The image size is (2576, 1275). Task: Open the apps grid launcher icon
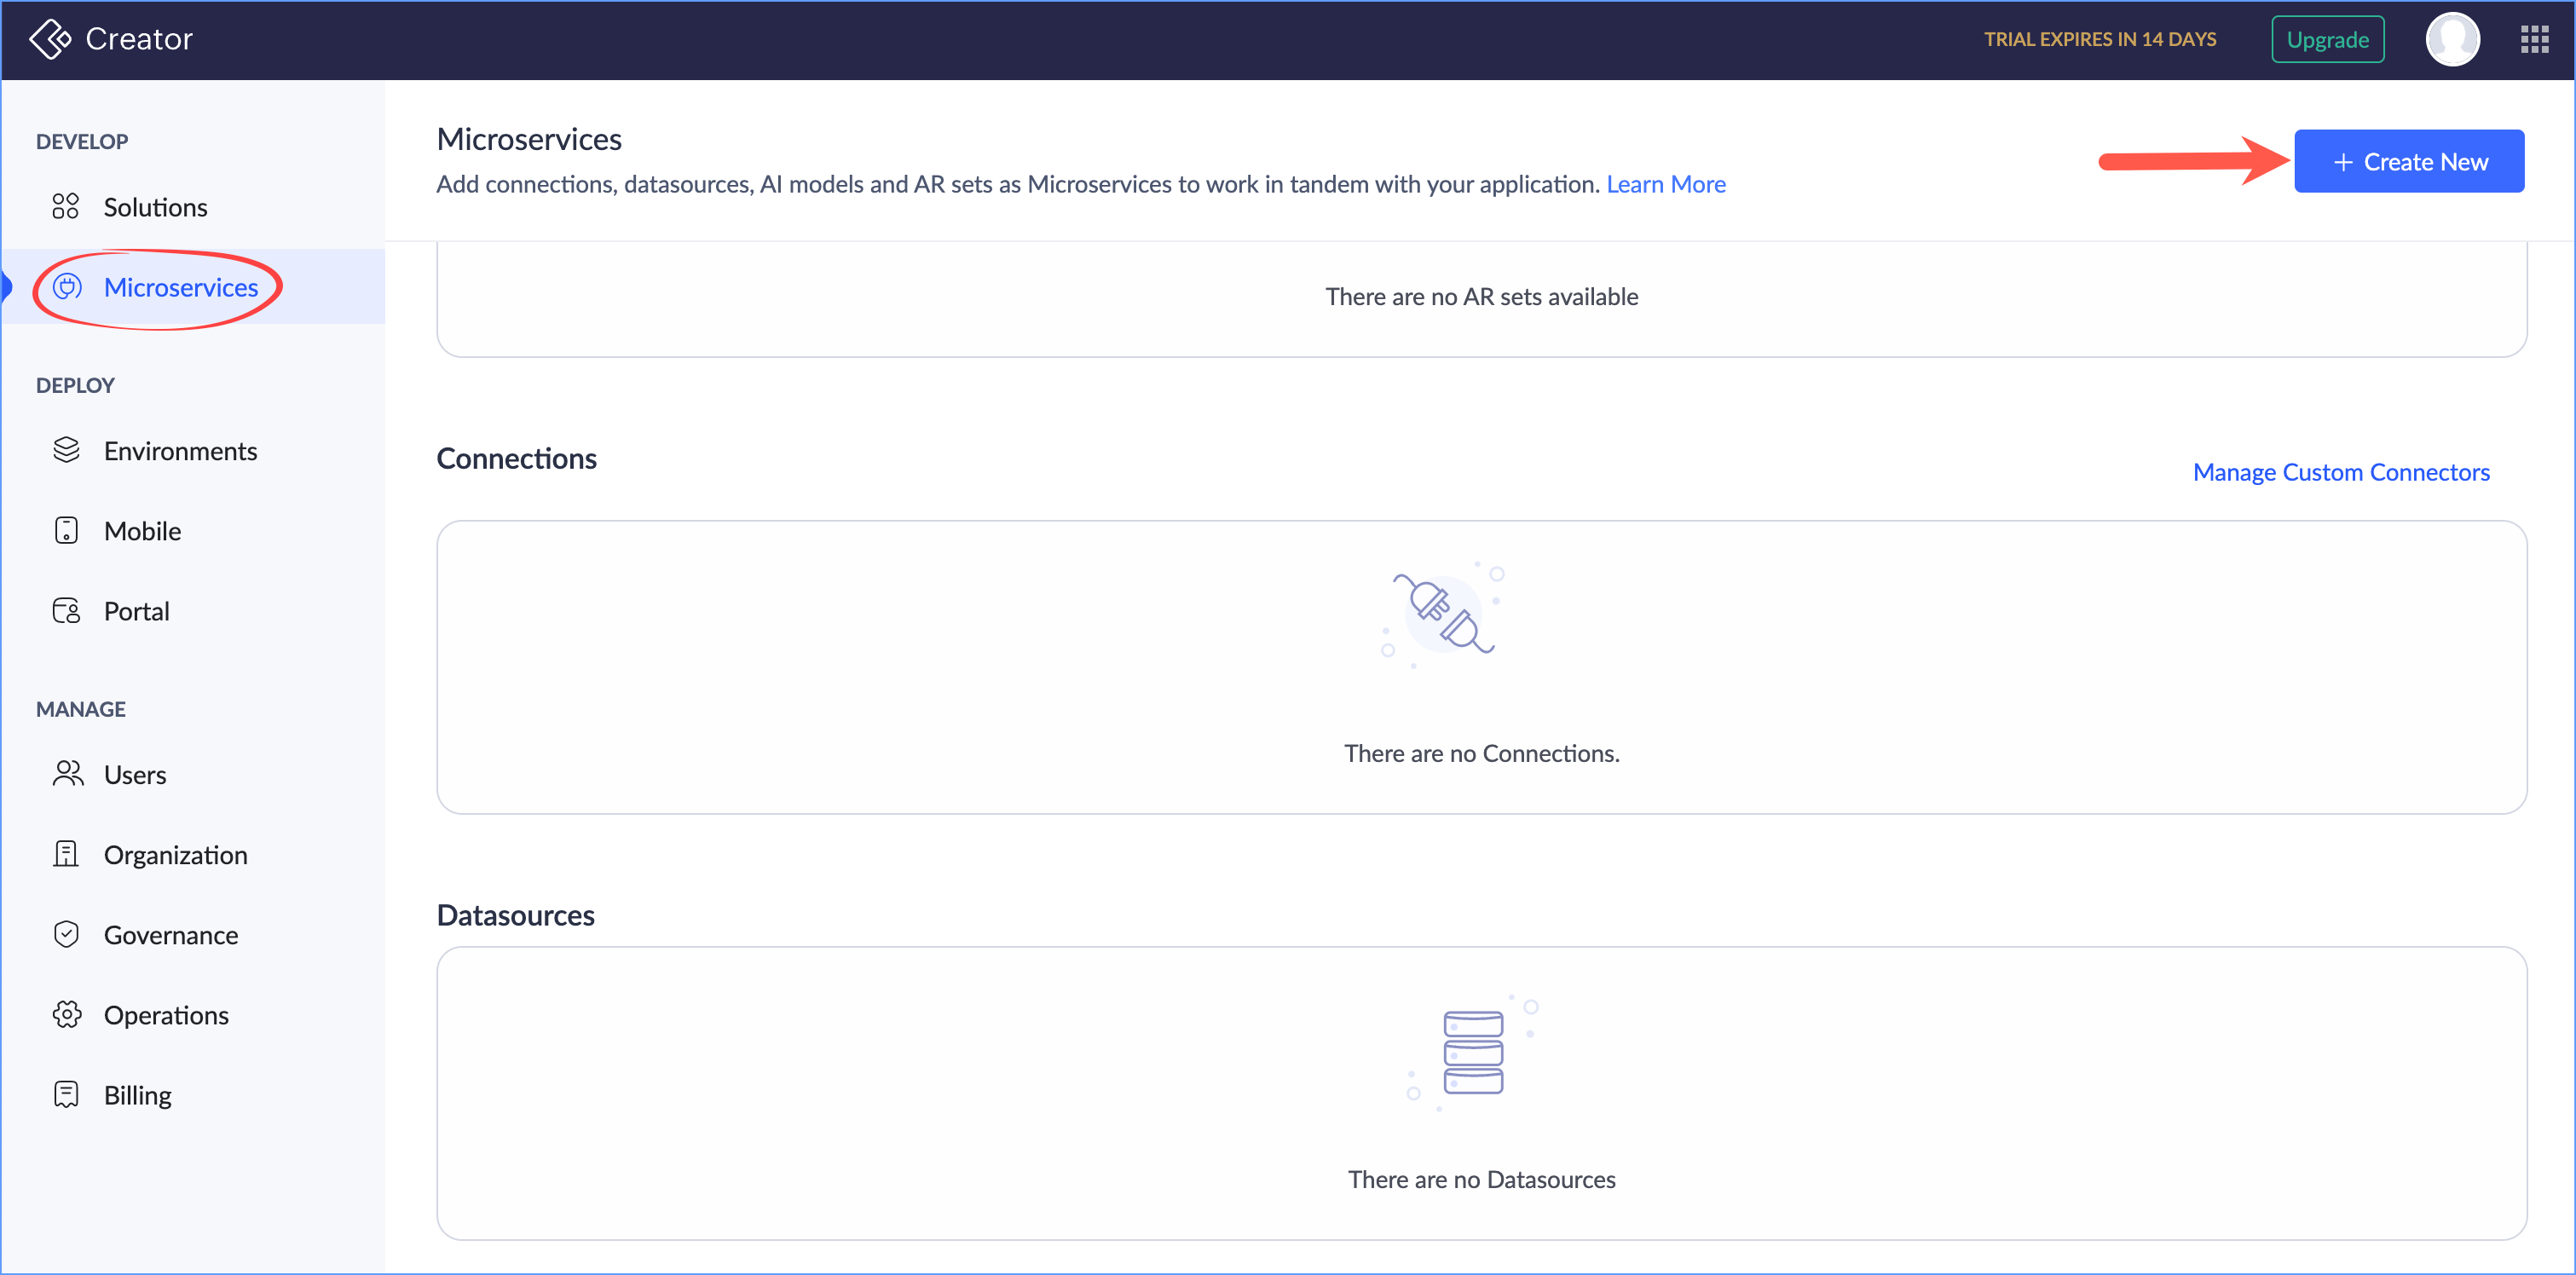pos(2533,40)
